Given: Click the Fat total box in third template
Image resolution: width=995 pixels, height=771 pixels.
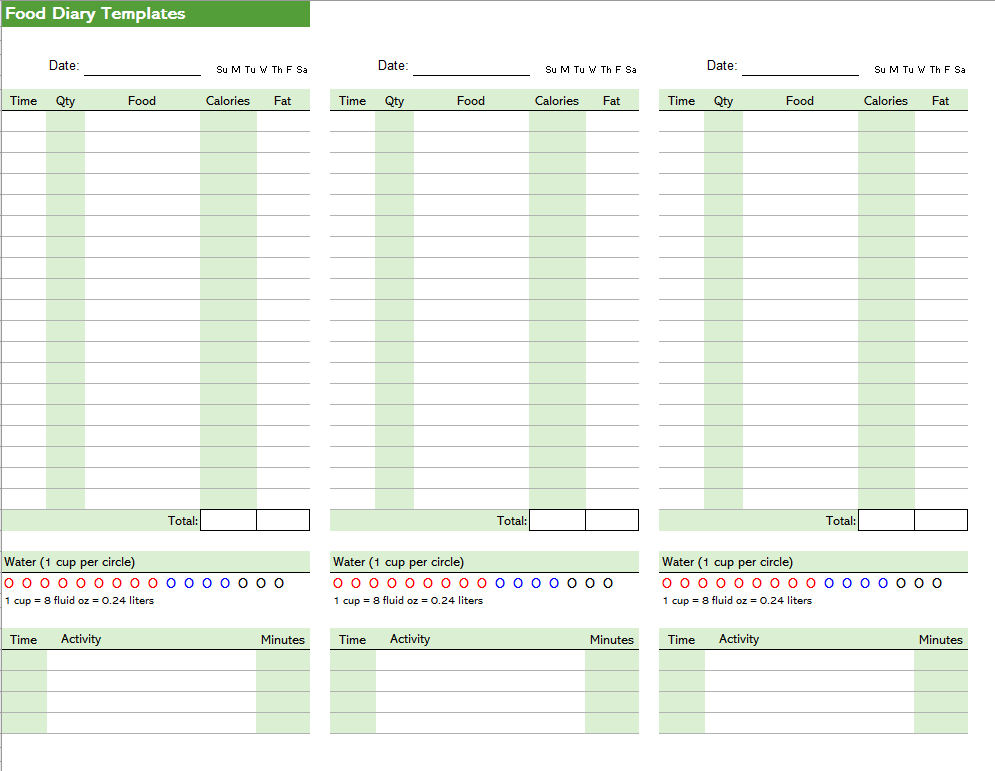Looking at the screenshot, I should coord(941,520).
